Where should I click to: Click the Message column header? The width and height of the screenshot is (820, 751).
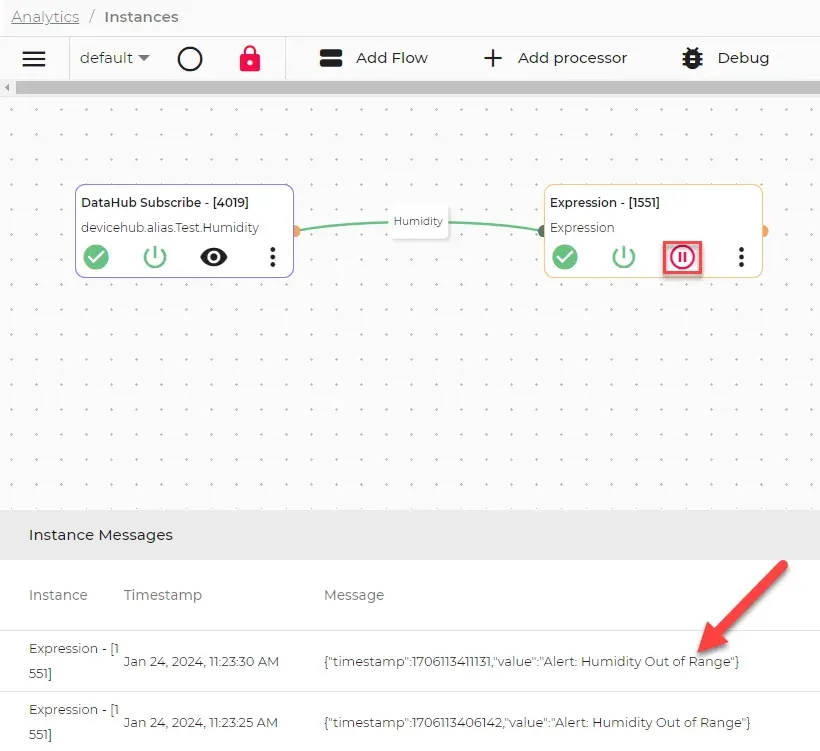[x=354, y=595]
